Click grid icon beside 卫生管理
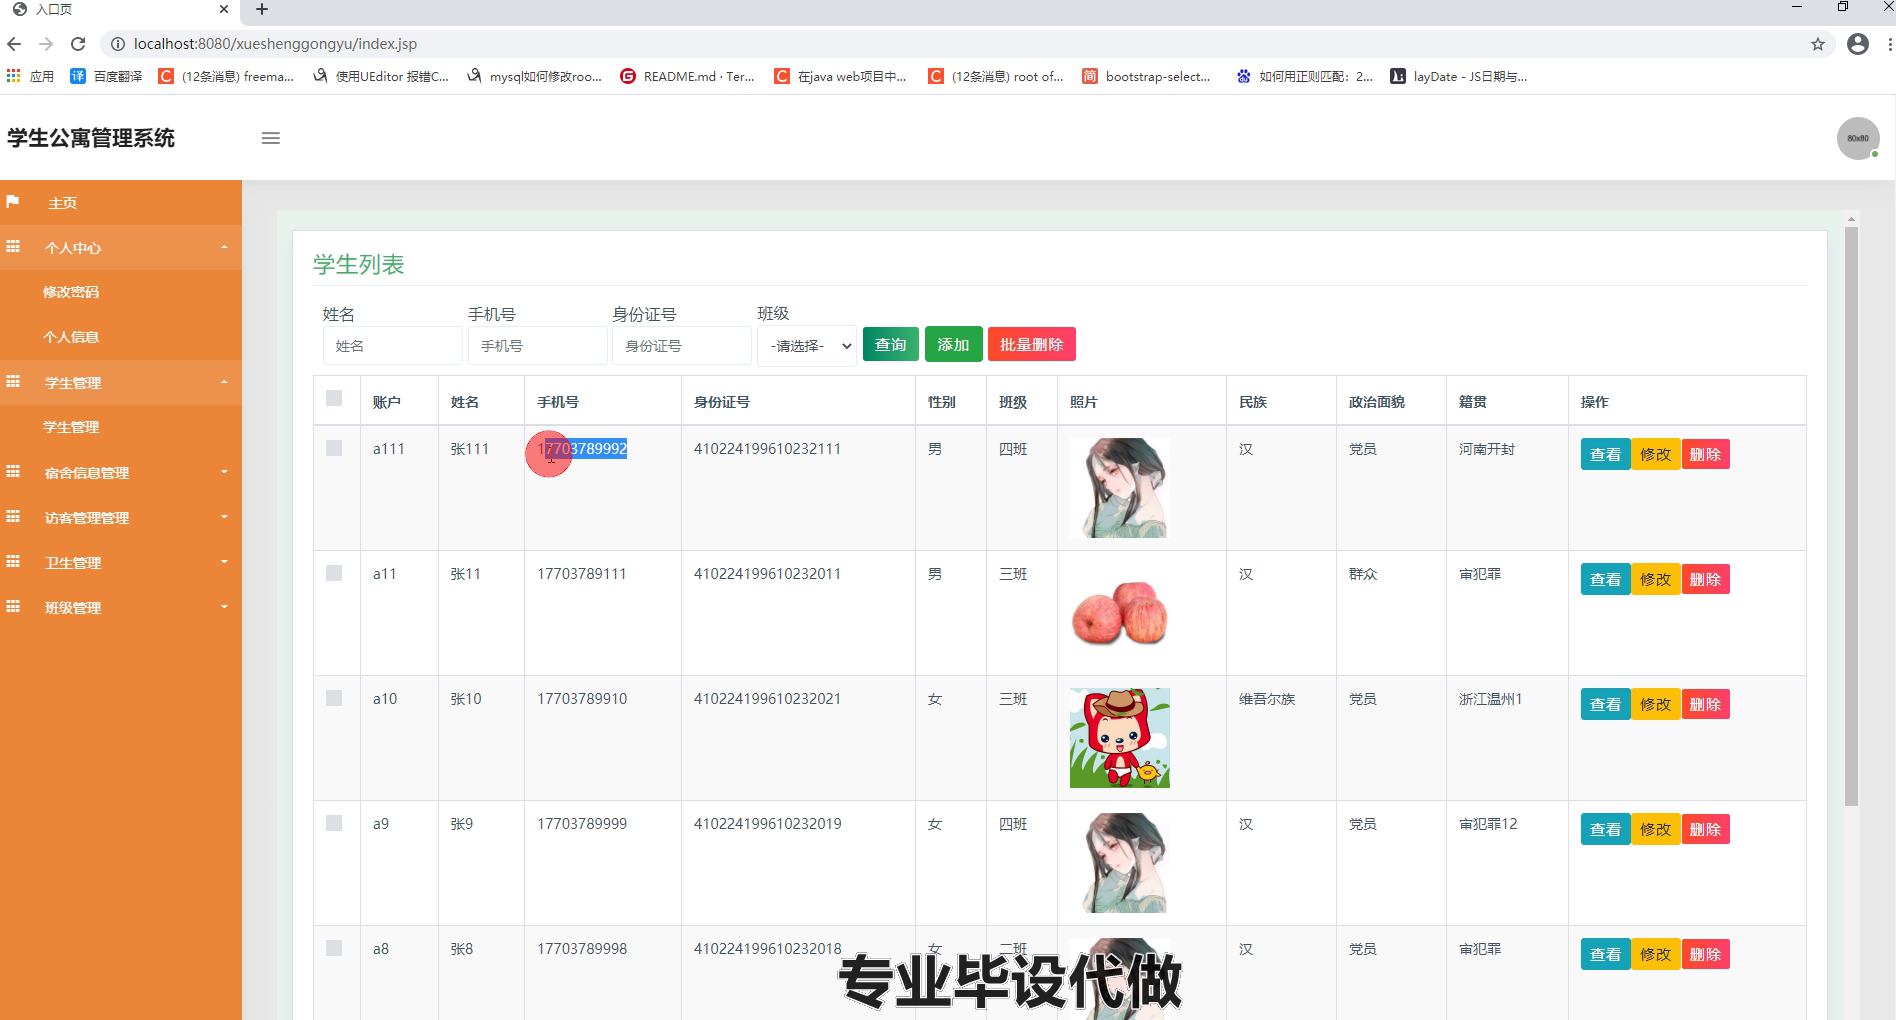The image size is (1896, 1020). click(x=13, y=562)
